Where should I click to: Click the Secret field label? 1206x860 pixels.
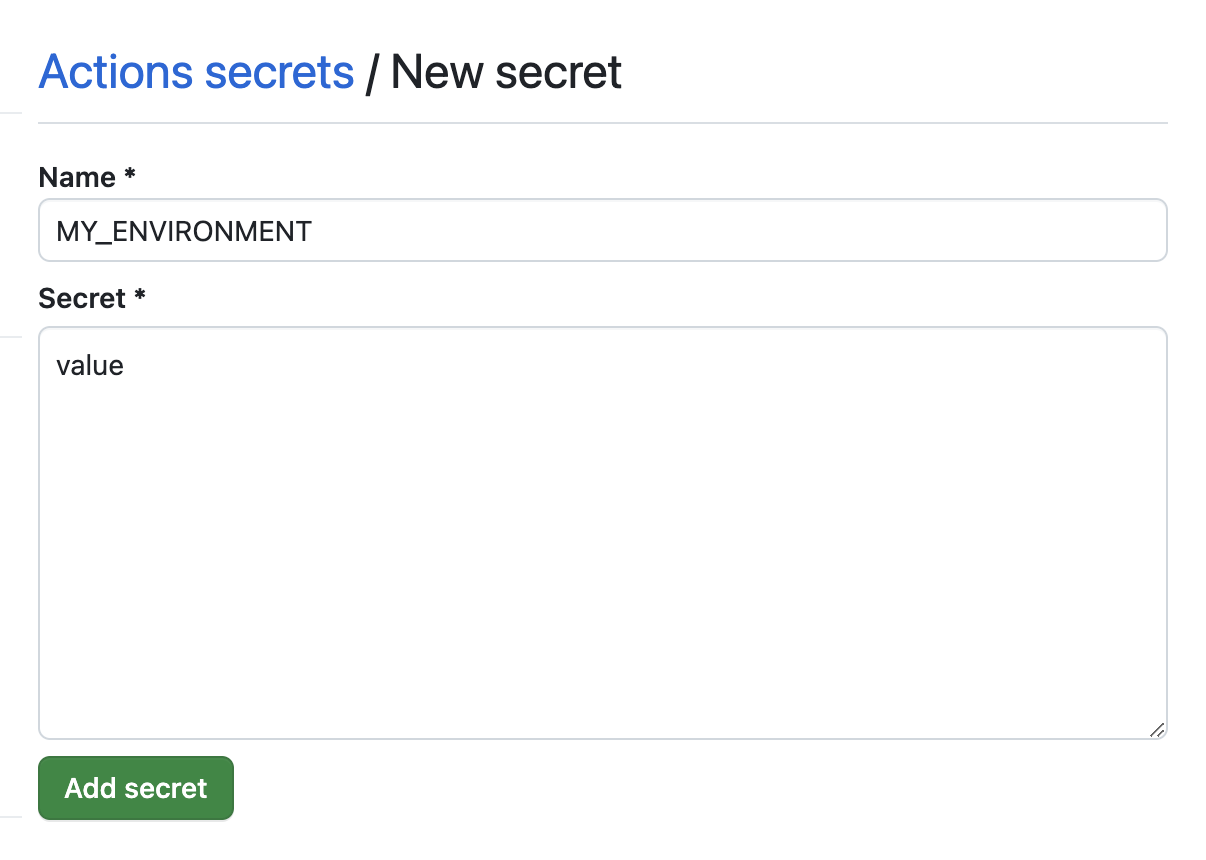82,298
